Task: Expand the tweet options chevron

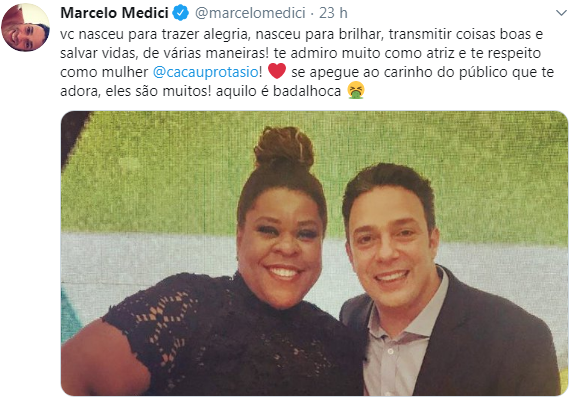Action: click(x=561, y=13)
